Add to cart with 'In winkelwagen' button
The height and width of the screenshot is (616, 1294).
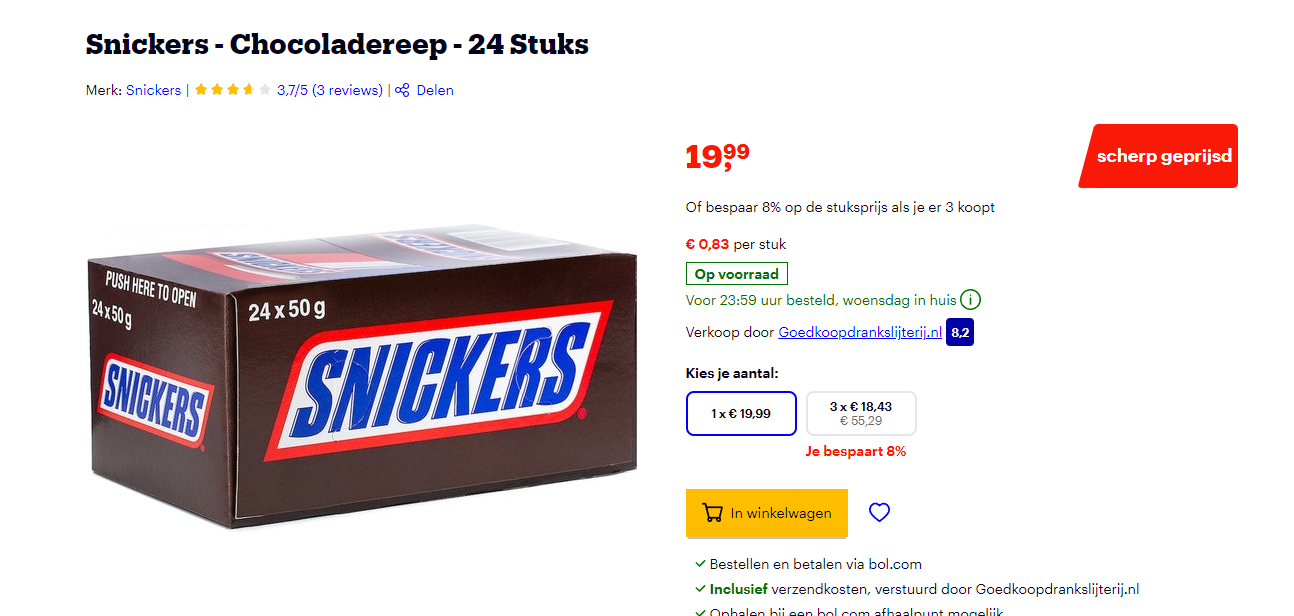click(x=767, y=513)
